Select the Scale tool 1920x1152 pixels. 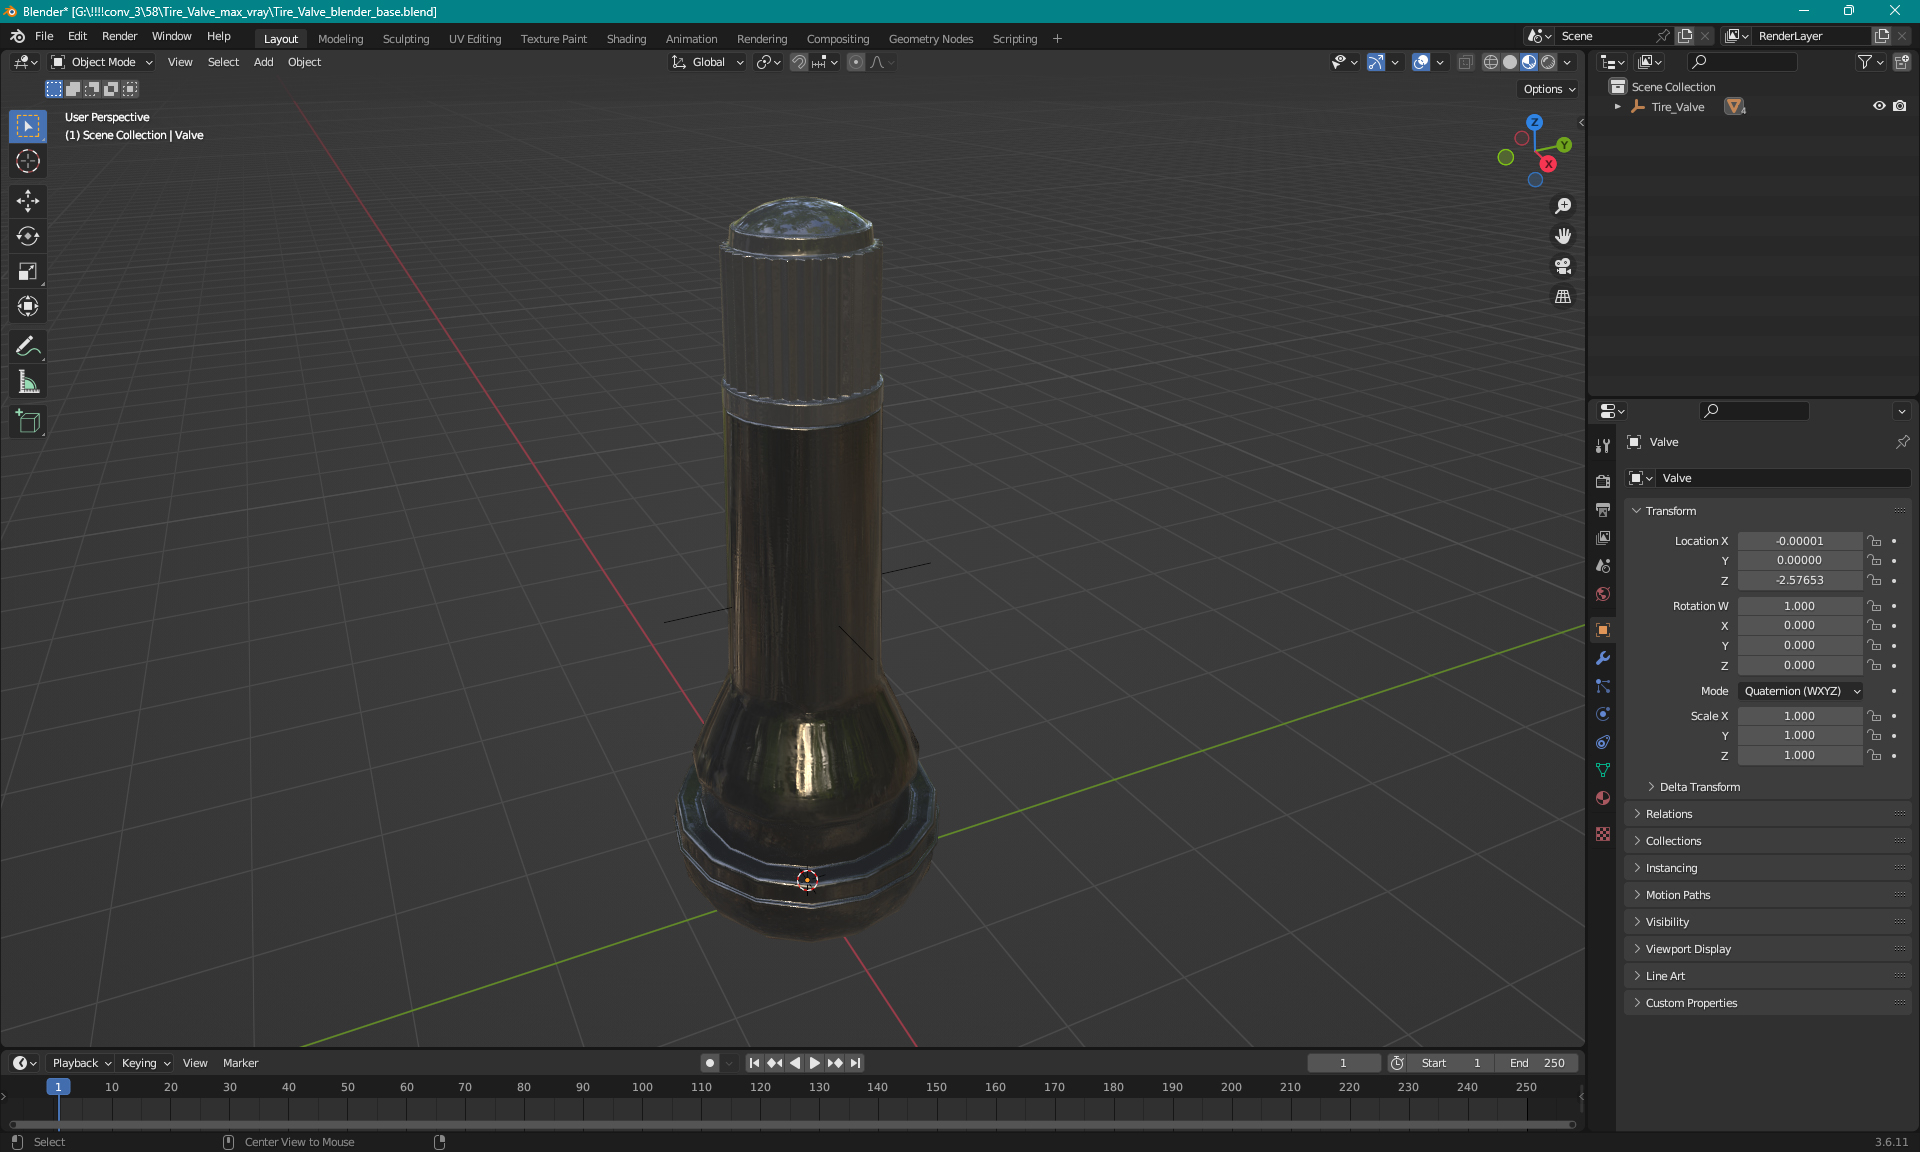point(28,271)
